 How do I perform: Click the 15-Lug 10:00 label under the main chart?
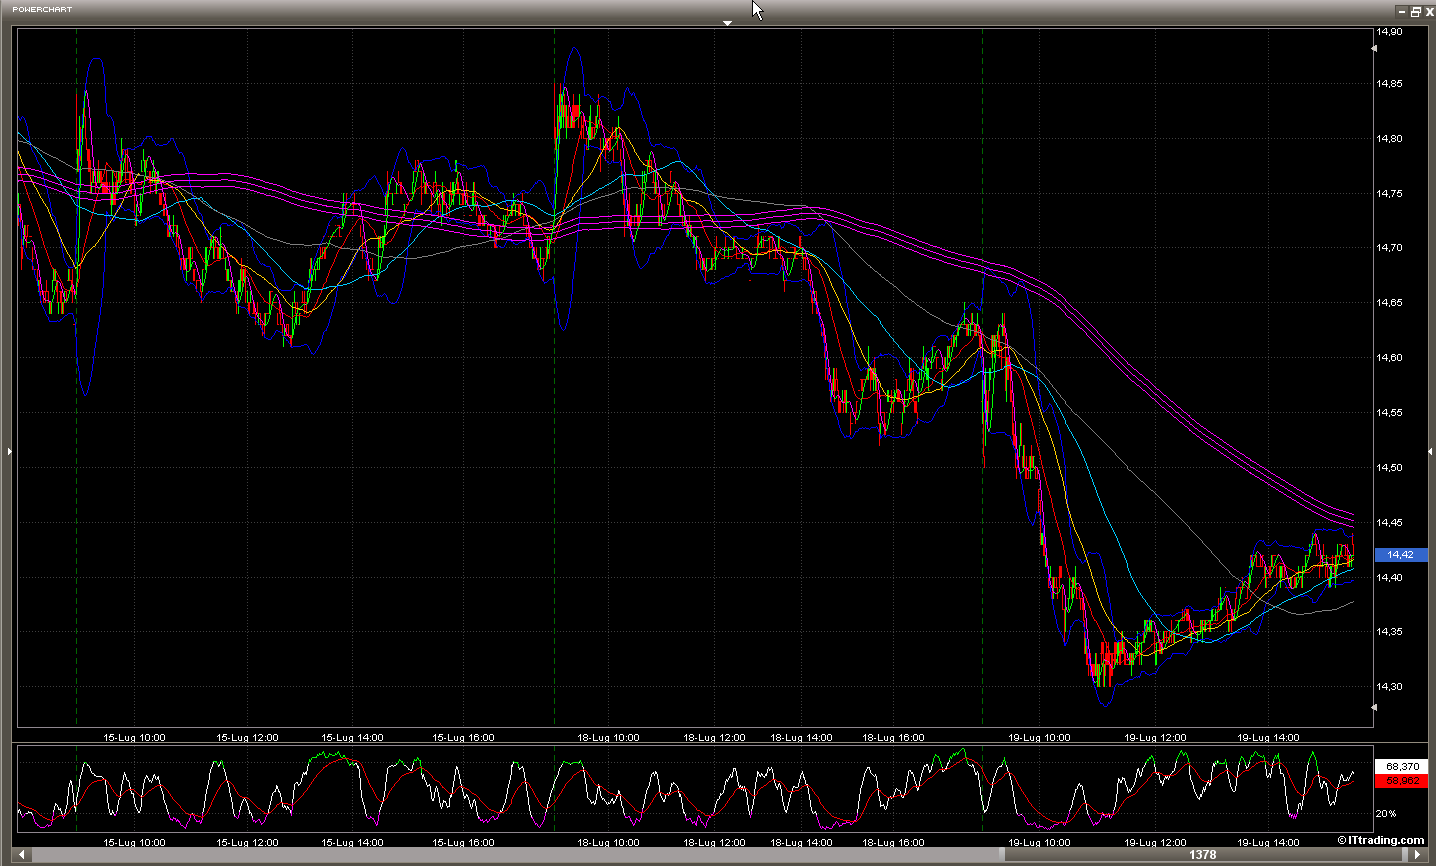135,738
